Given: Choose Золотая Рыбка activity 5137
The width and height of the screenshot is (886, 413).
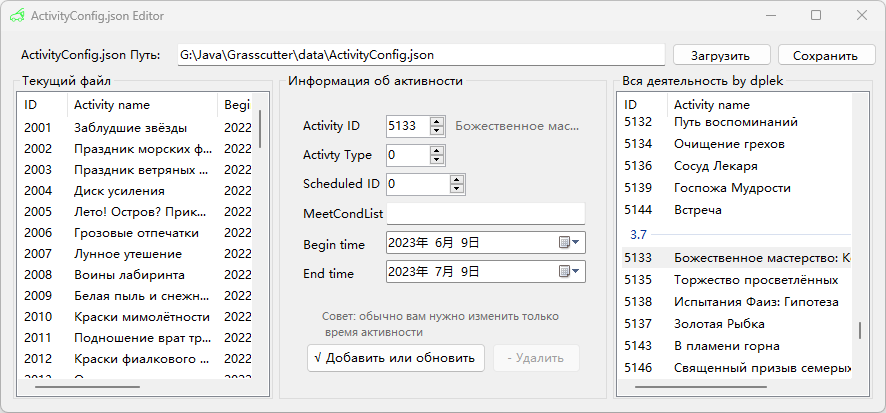Looking at the screenshot, I should click(719, 324).
